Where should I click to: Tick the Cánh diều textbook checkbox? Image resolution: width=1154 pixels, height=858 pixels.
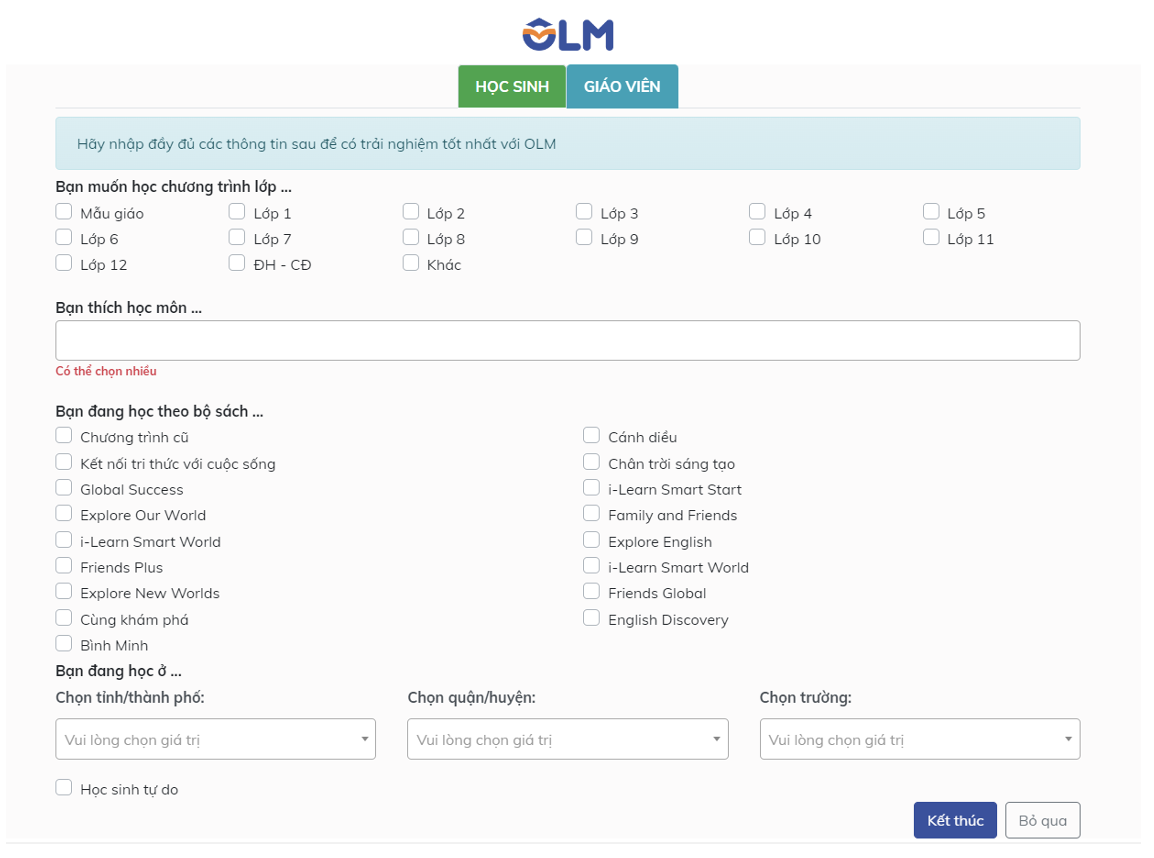tap(591, 436)
